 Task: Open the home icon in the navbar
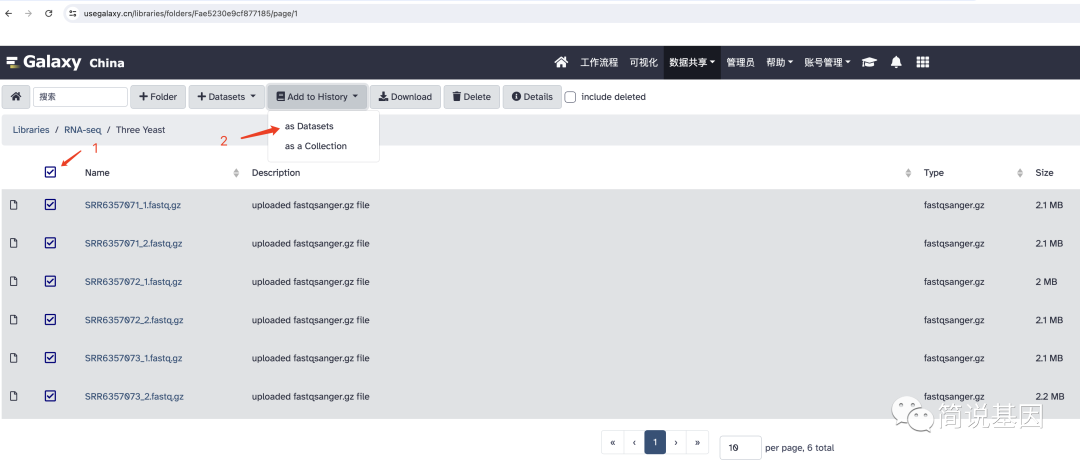pyautogui.click(x=561, y=62)
